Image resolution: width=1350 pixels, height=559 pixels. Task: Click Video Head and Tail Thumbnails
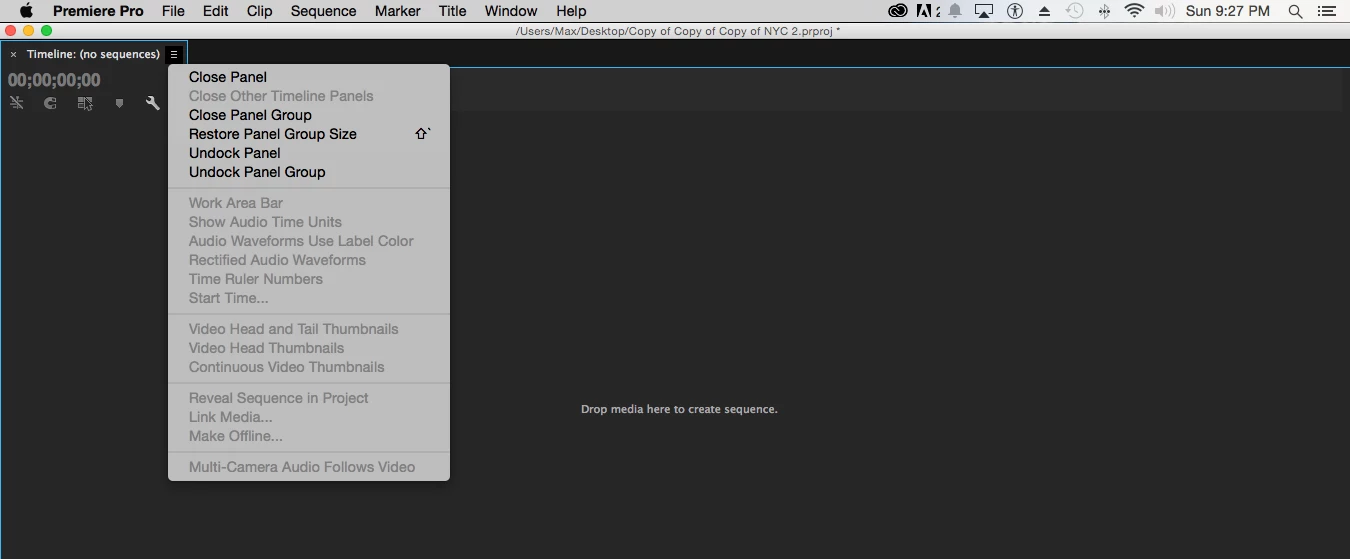point(309,329)
